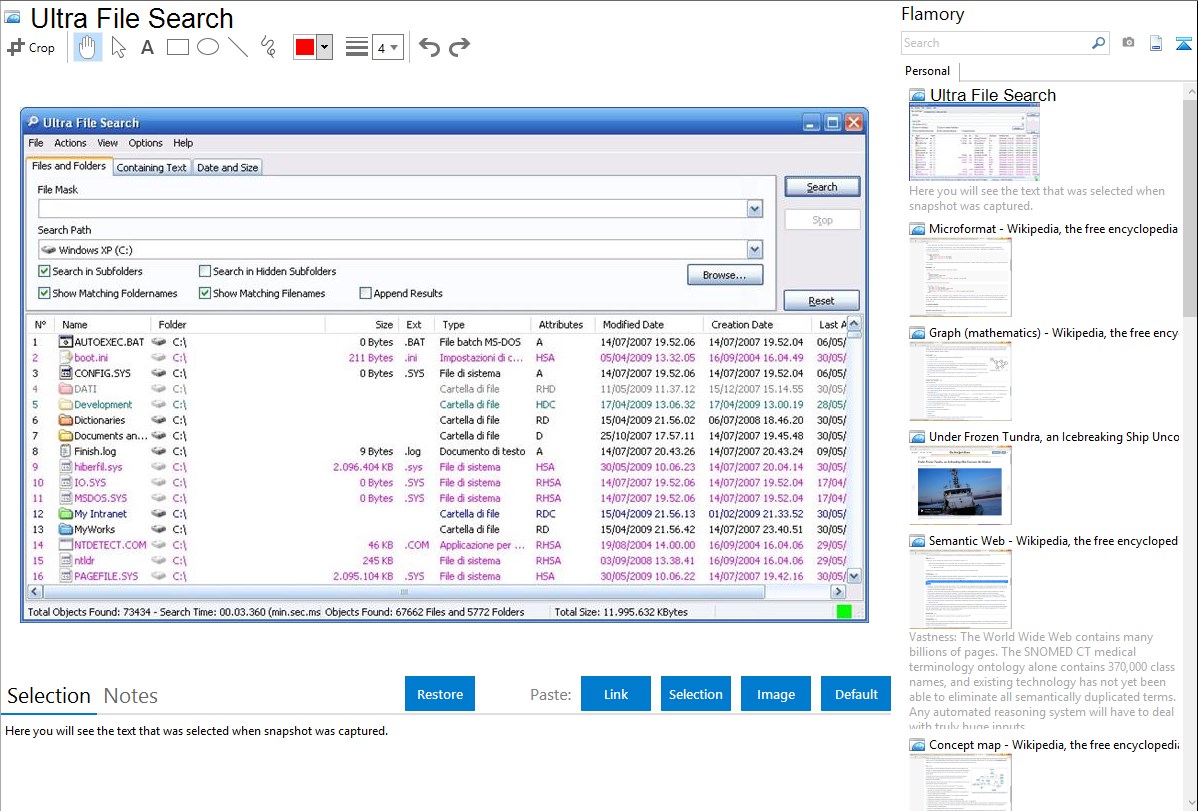This screenshot has height=811, width=1198.
Task: Open the Search Path dropdown
Action: tap(754, 250)
